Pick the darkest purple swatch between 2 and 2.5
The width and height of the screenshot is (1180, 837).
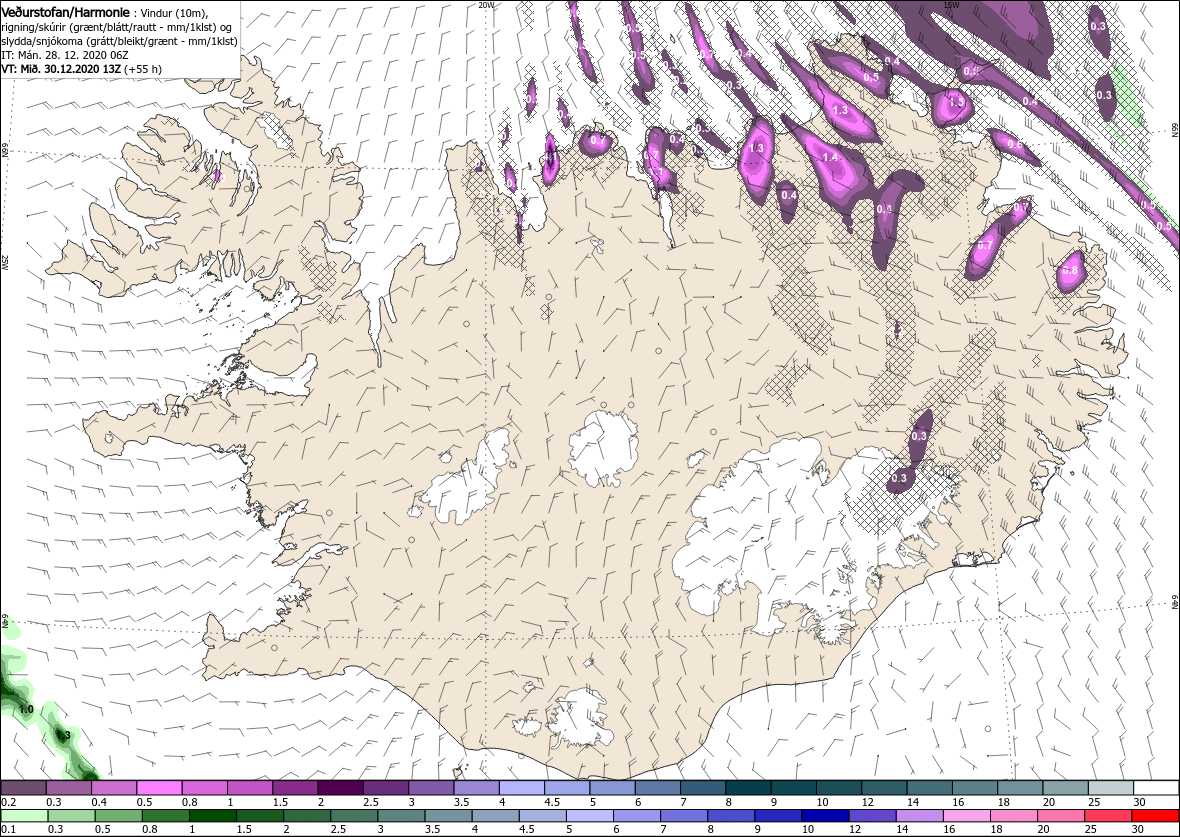(x=340, y=788)
